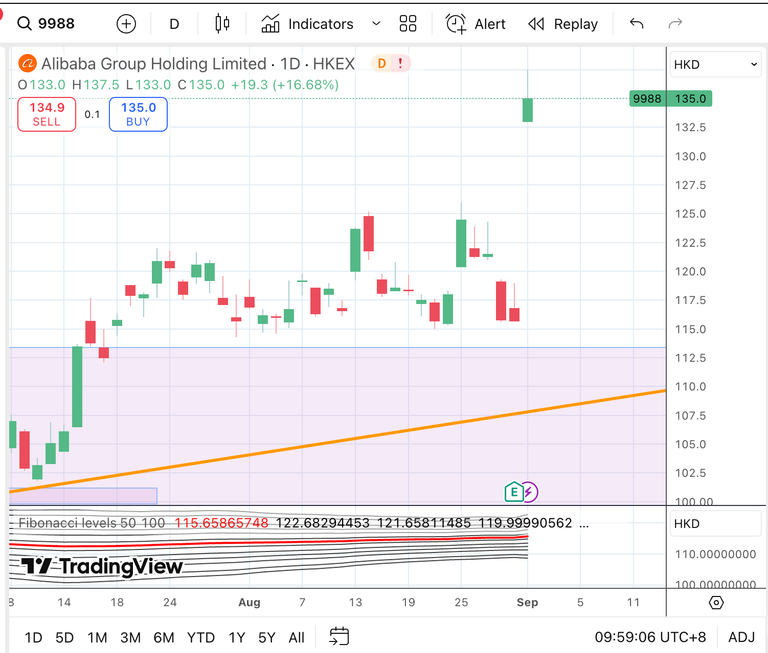Click the Alibaba logo icon
Image resolution: width=768 pixels, height=653 pixels.
(27, 64)
